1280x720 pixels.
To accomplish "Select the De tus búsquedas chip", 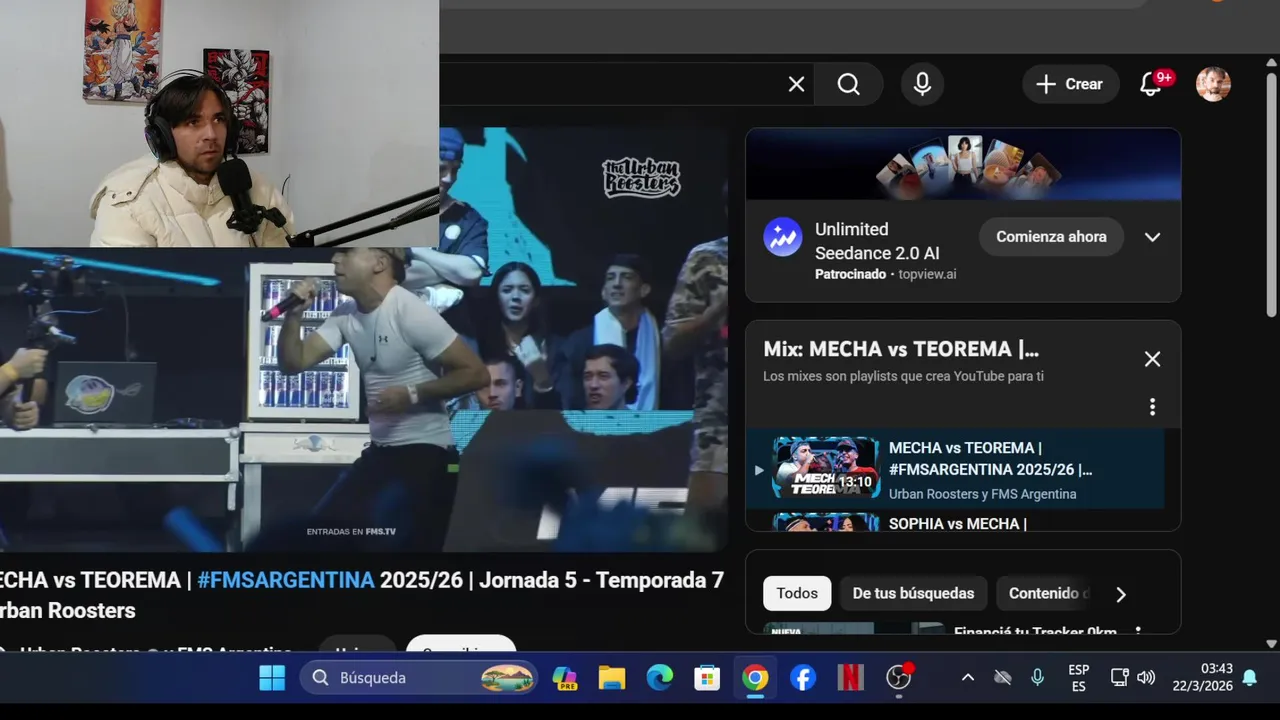I will (913, 593).
